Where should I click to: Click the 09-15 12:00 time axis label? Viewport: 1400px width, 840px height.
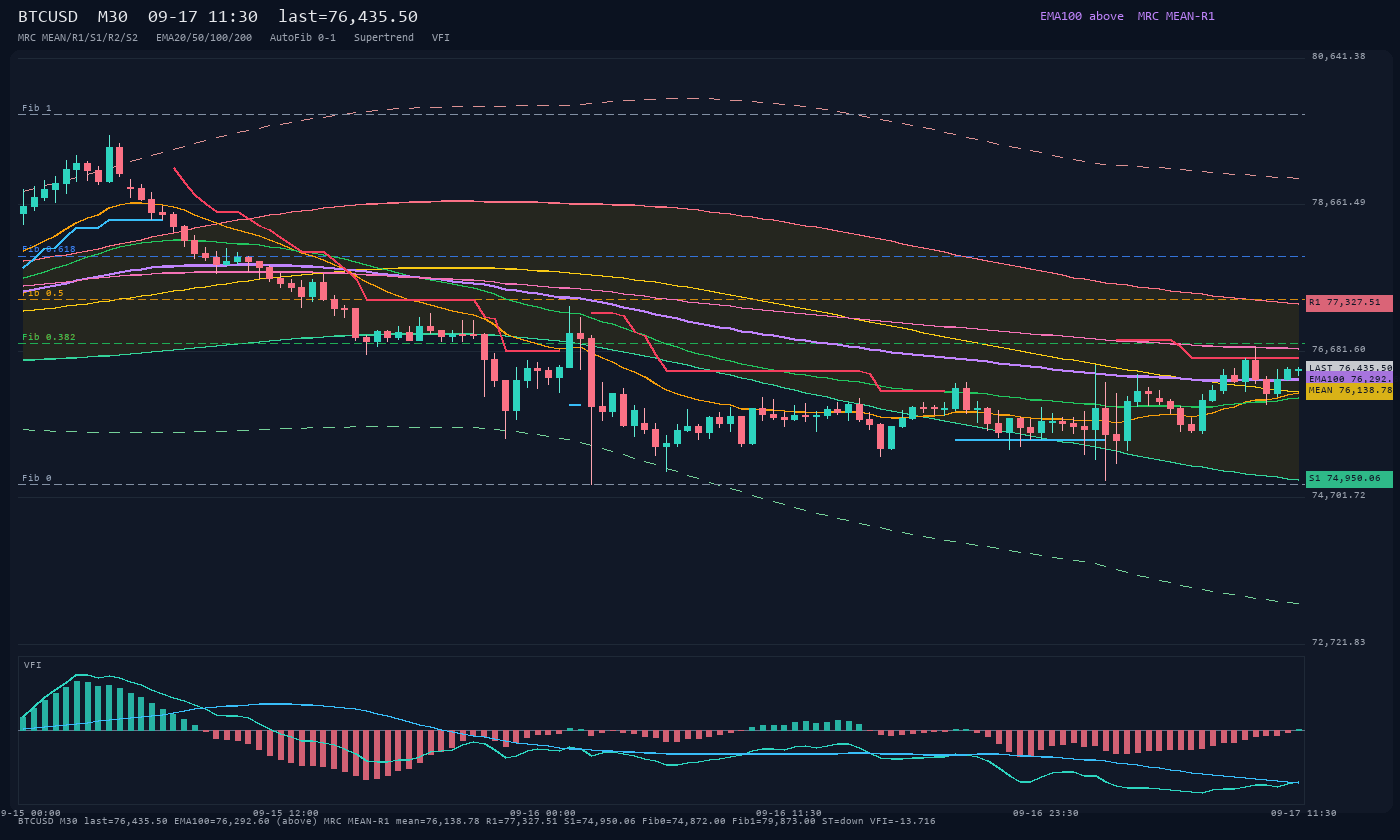coord(286,813)
